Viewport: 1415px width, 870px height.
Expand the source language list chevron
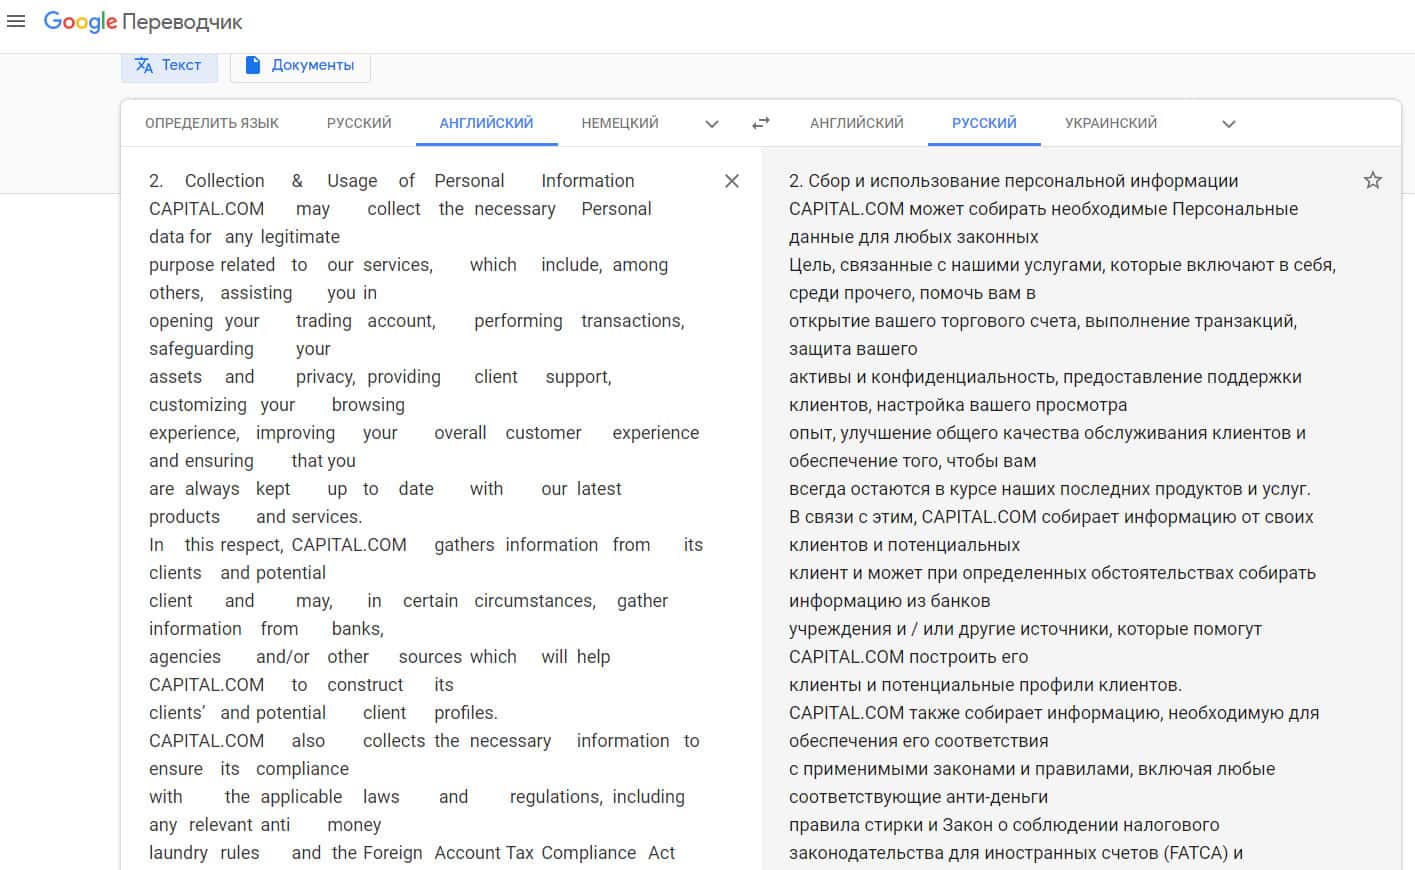coord(712,124)
